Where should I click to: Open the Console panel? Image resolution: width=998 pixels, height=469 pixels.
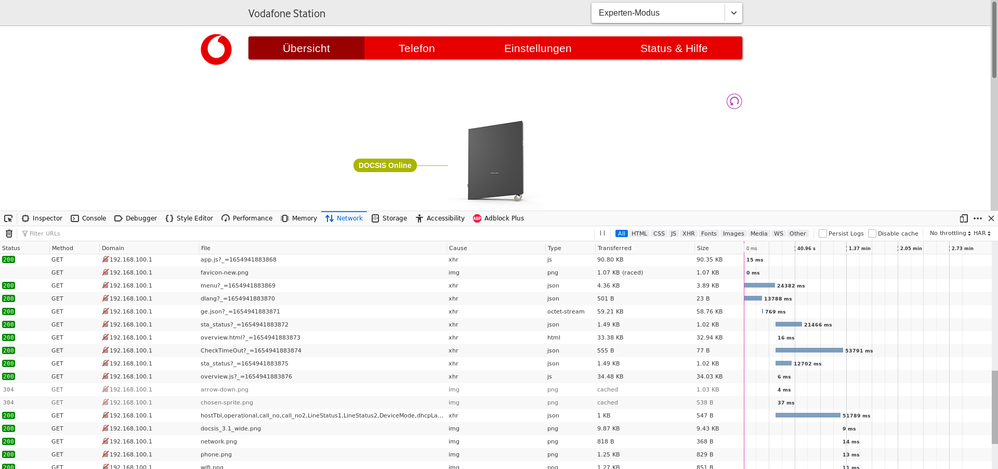[x=88, y=218]
